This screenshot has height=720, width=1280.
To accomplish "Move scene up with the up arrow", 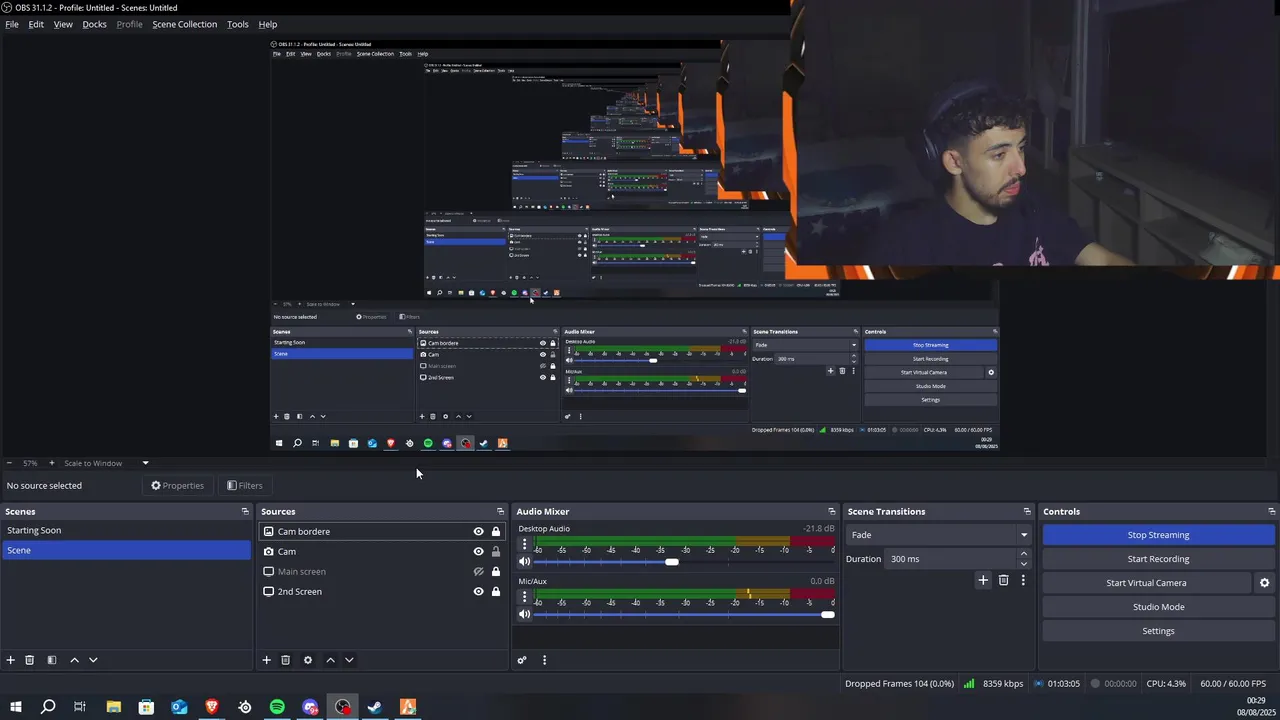I will 74,660.
